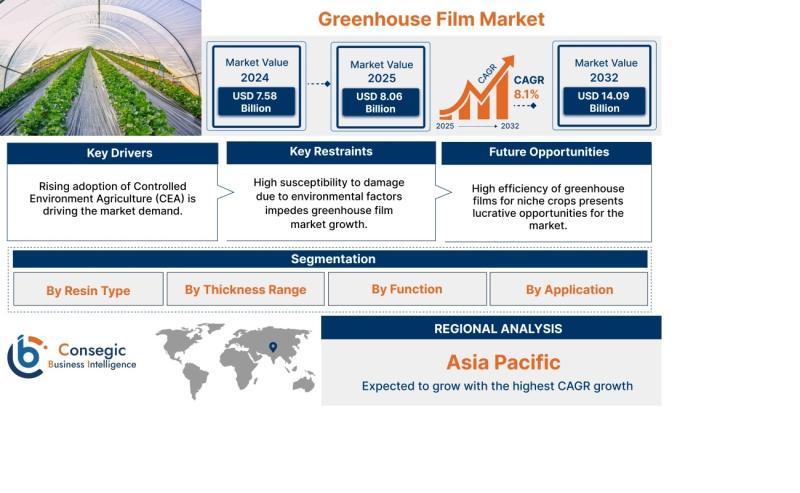
Task: Click the high susceptibility to damage text
Action: (x=329, y=203)
